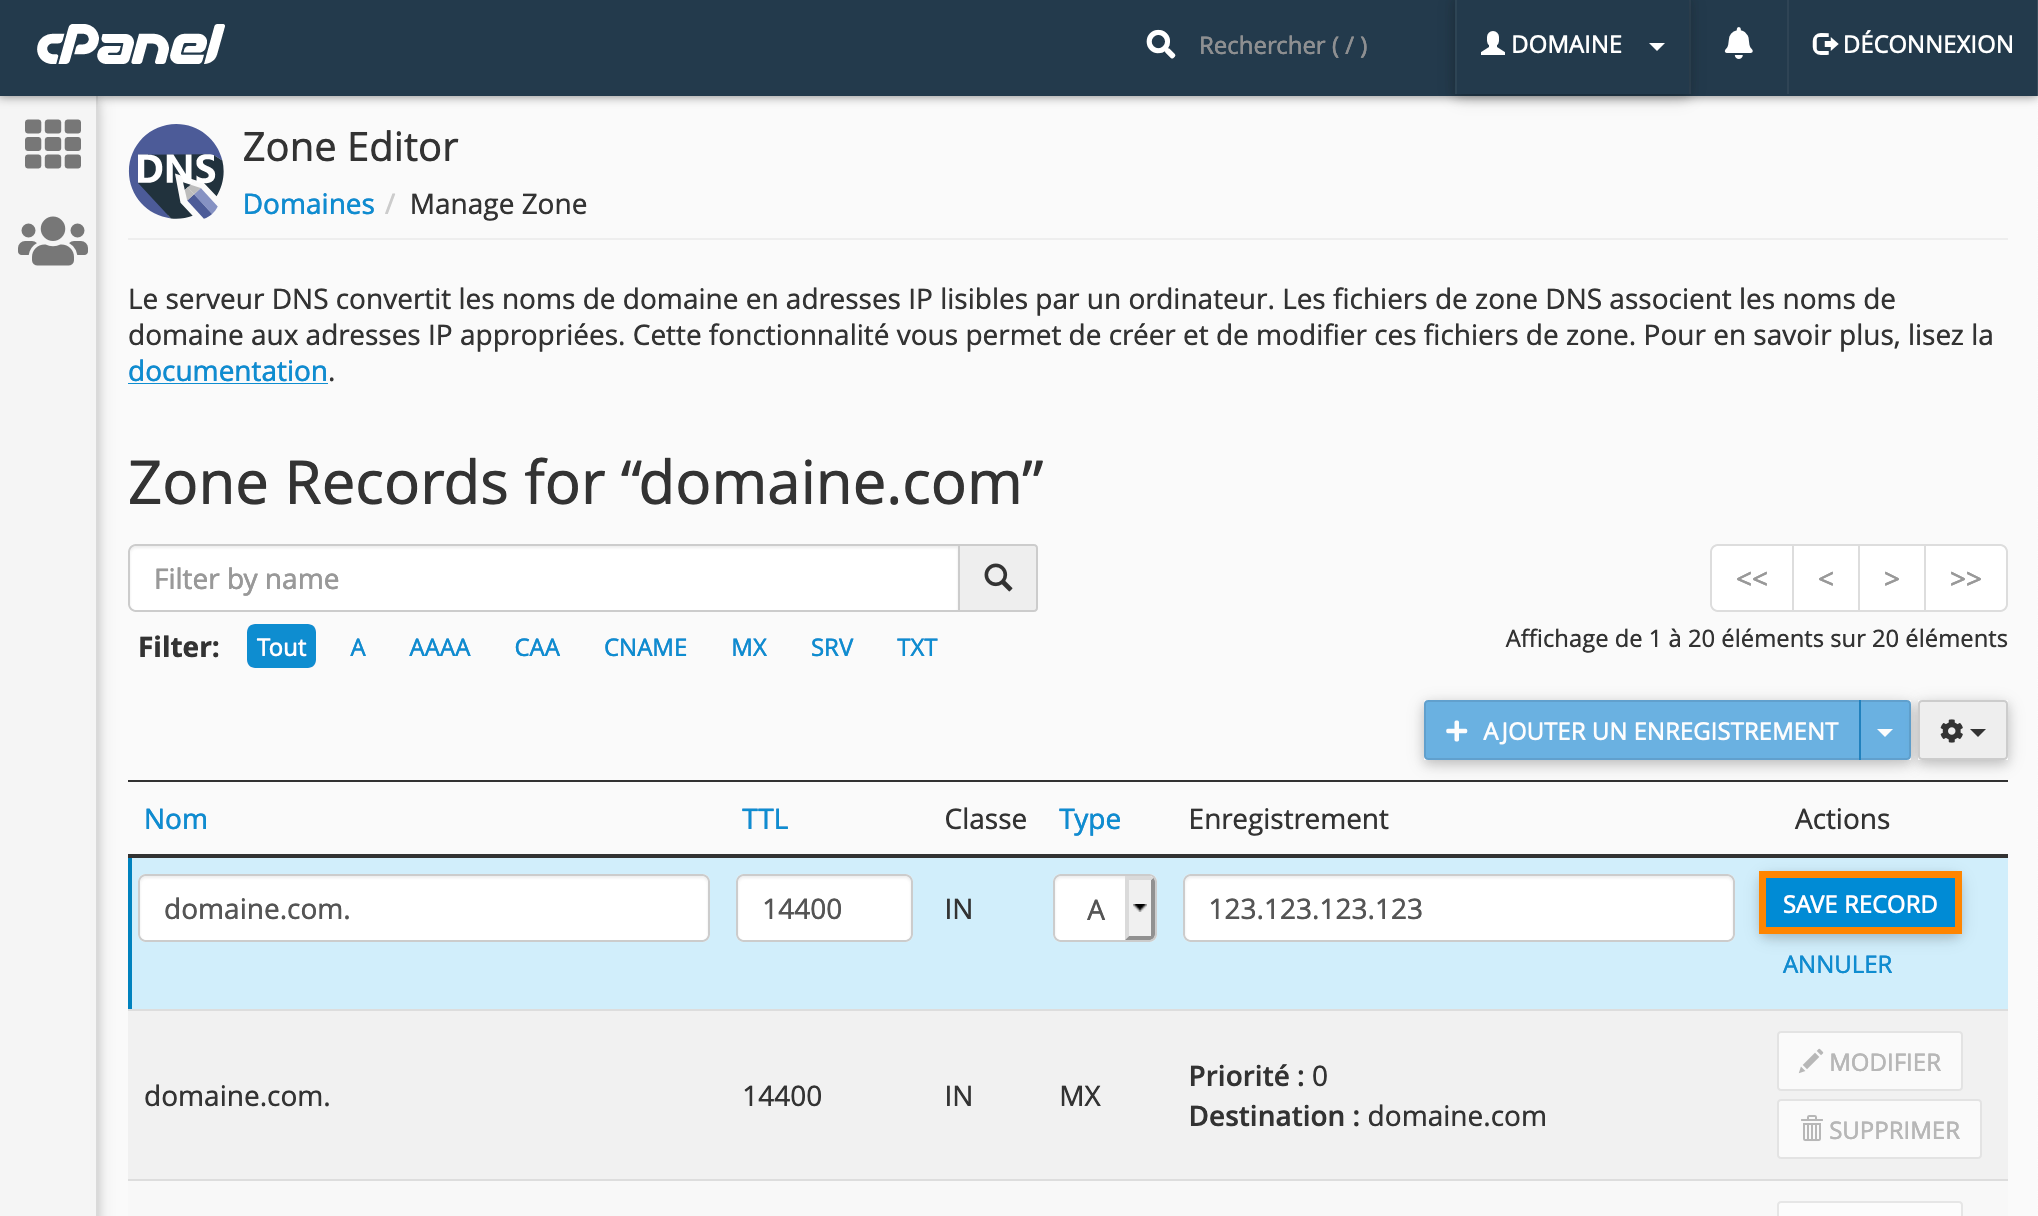
Task: Sort records by Nom column
Action: point(176,819)
